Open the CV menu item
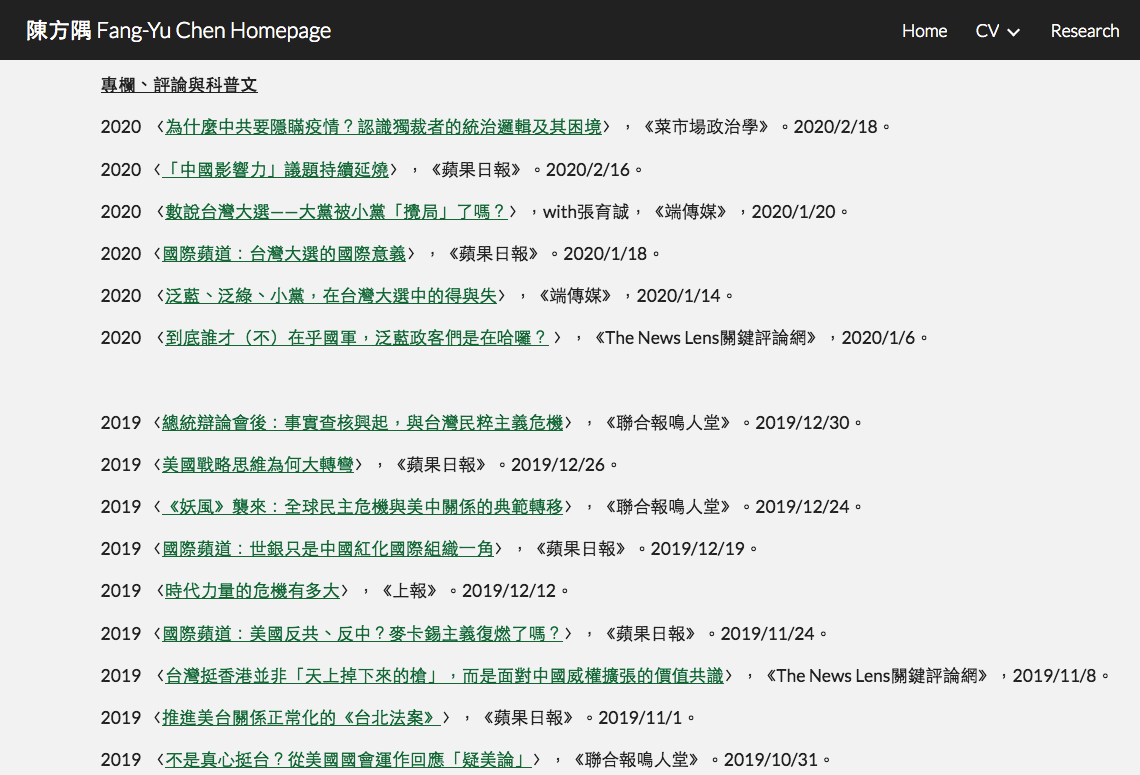The width and height of the screenshot is (1140, 775). point(987,31)
